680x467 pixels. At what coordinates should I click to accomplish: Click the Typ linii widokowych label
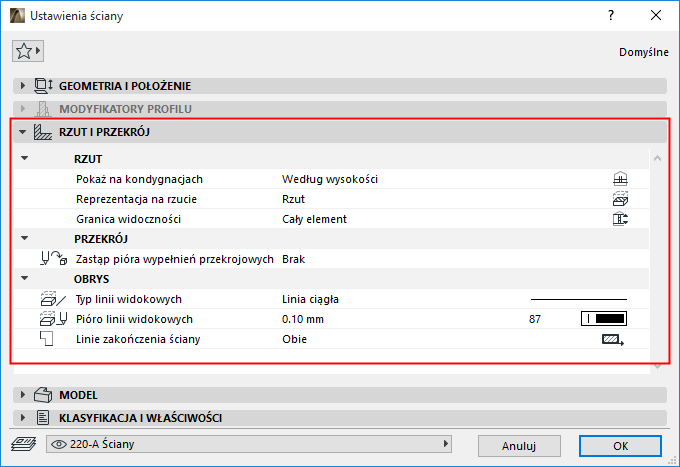pyautogui.click(x=128, y=299)
